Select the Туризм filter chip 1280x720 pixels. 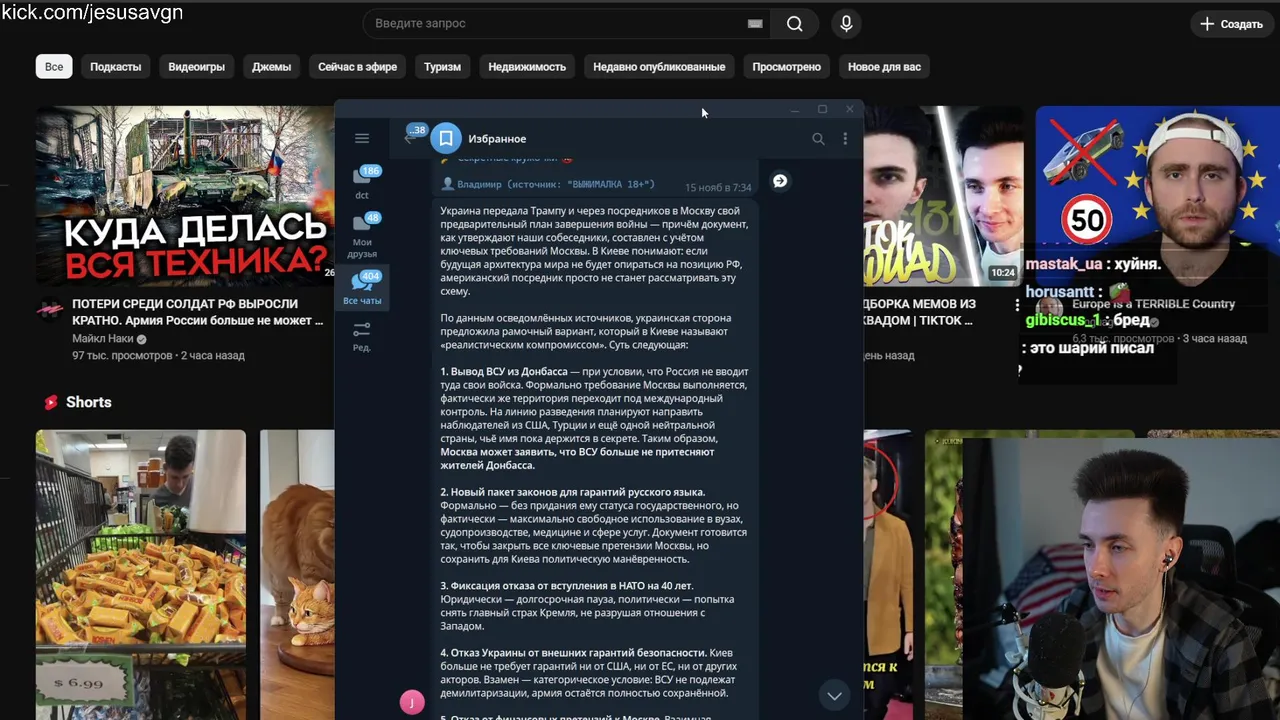442,67
